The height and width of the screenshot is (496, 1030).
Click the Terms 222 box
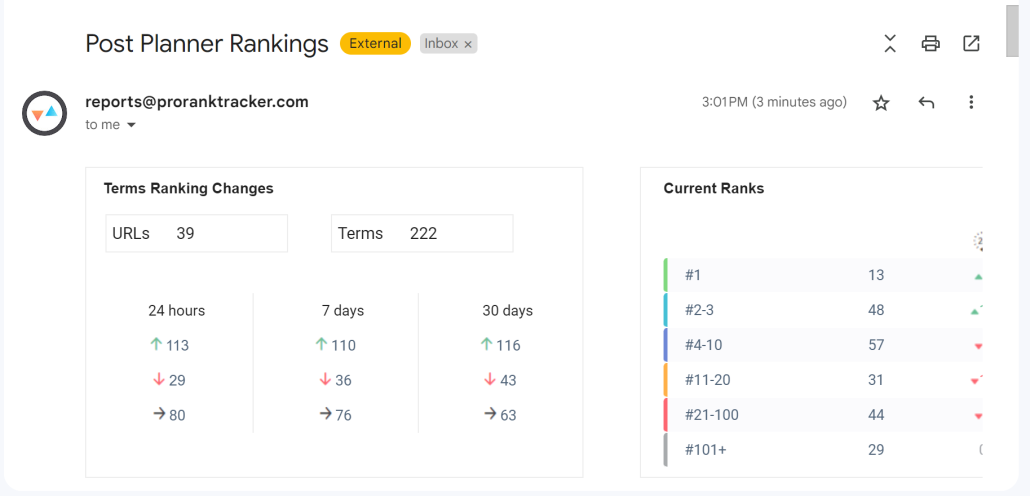[422, 233]
